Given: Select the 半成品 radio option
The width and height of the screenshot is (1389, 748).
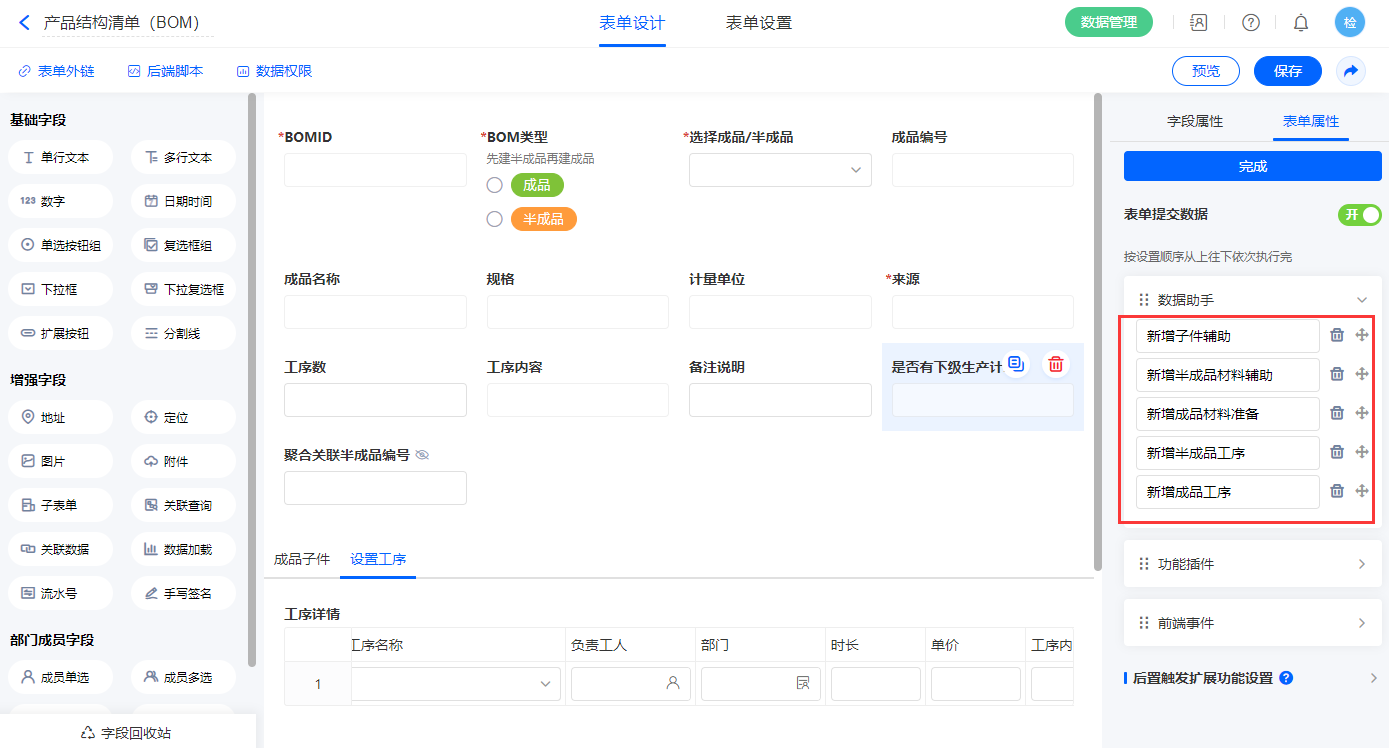Looking at the screenshot, I should tap(494, 219).
